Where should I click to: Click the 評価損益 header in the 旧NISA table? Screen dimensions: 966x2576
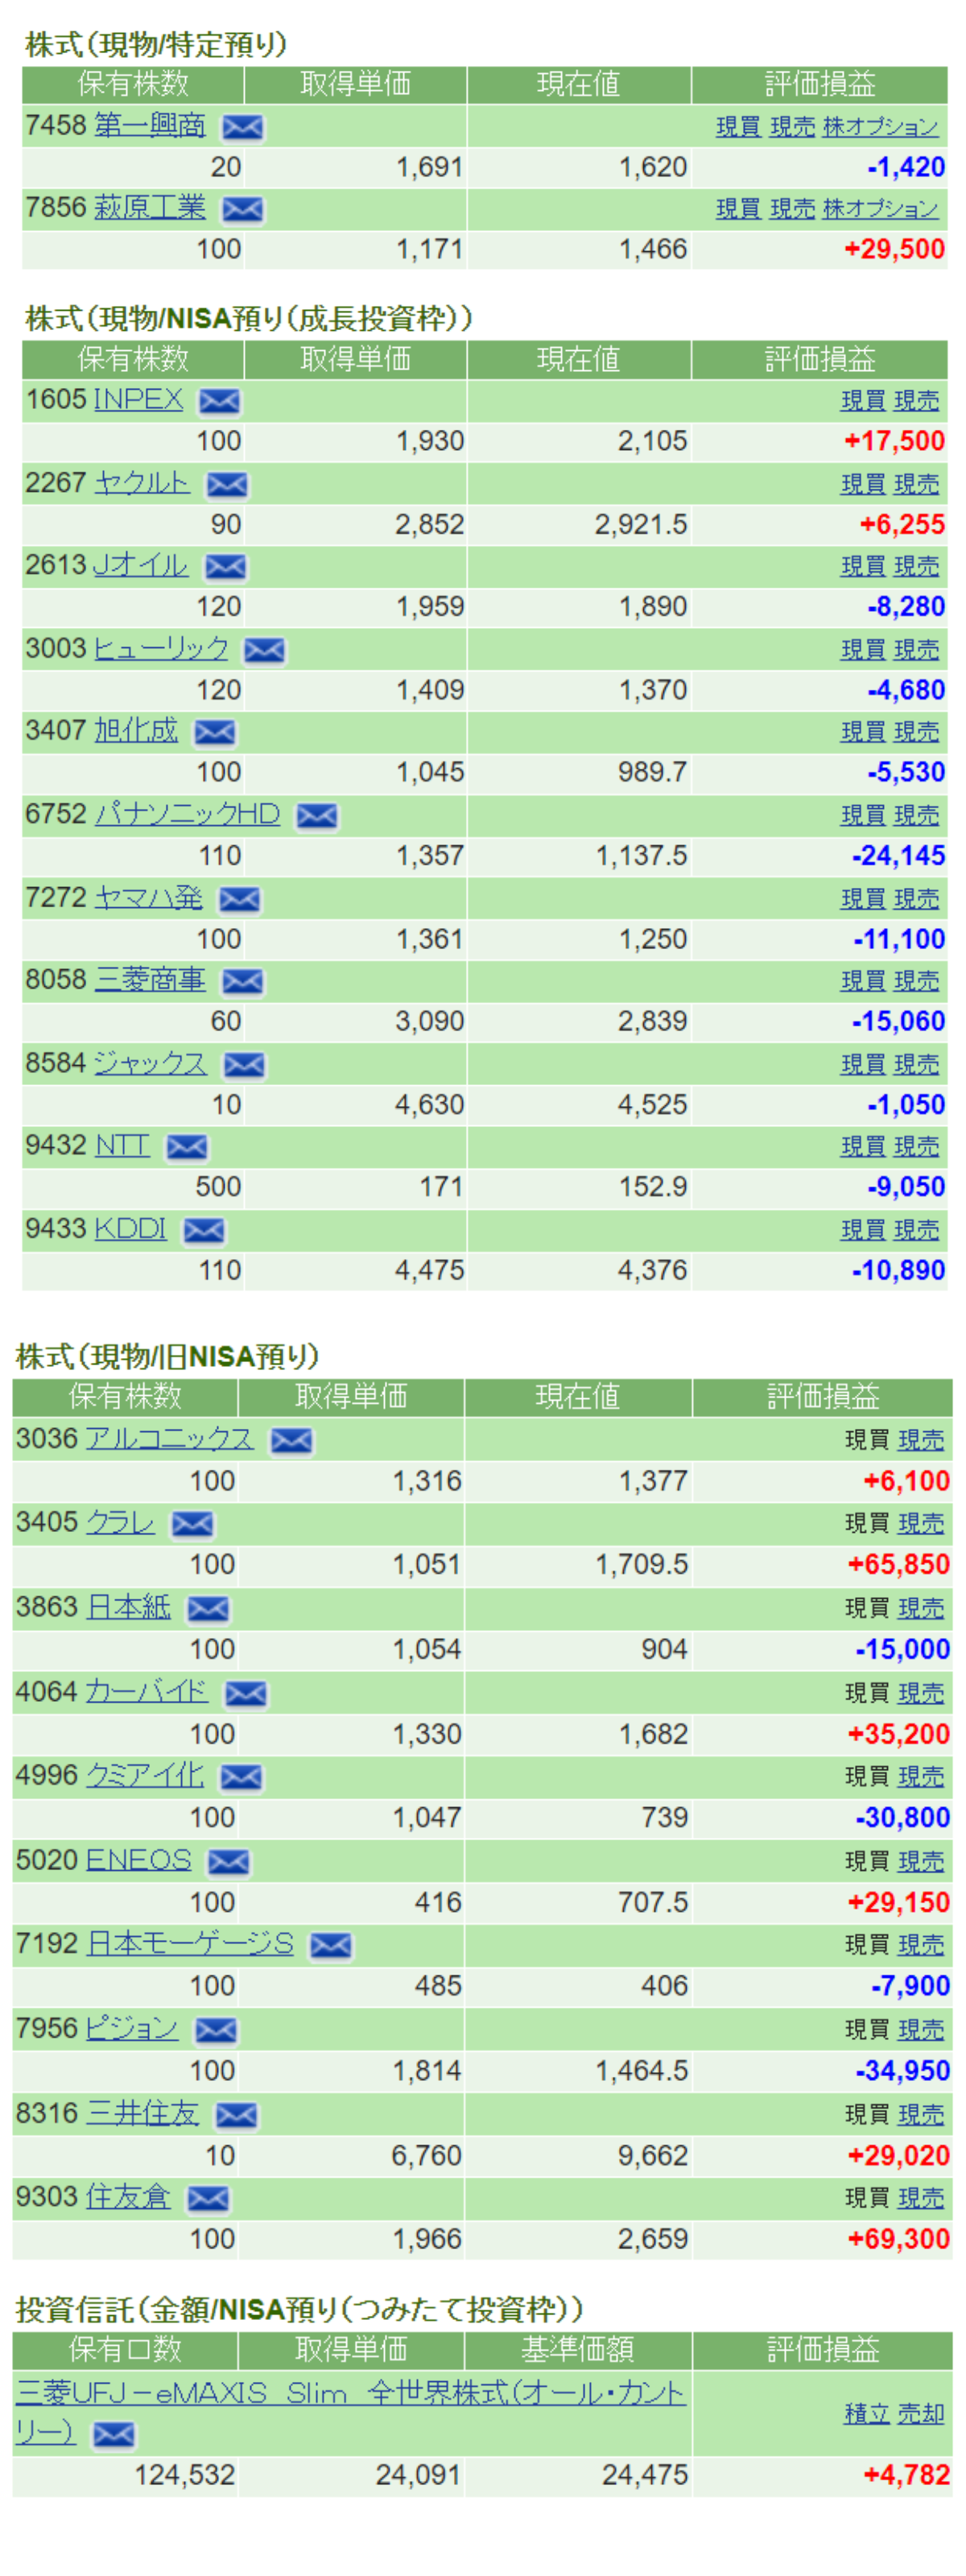tap(822, 1396)
